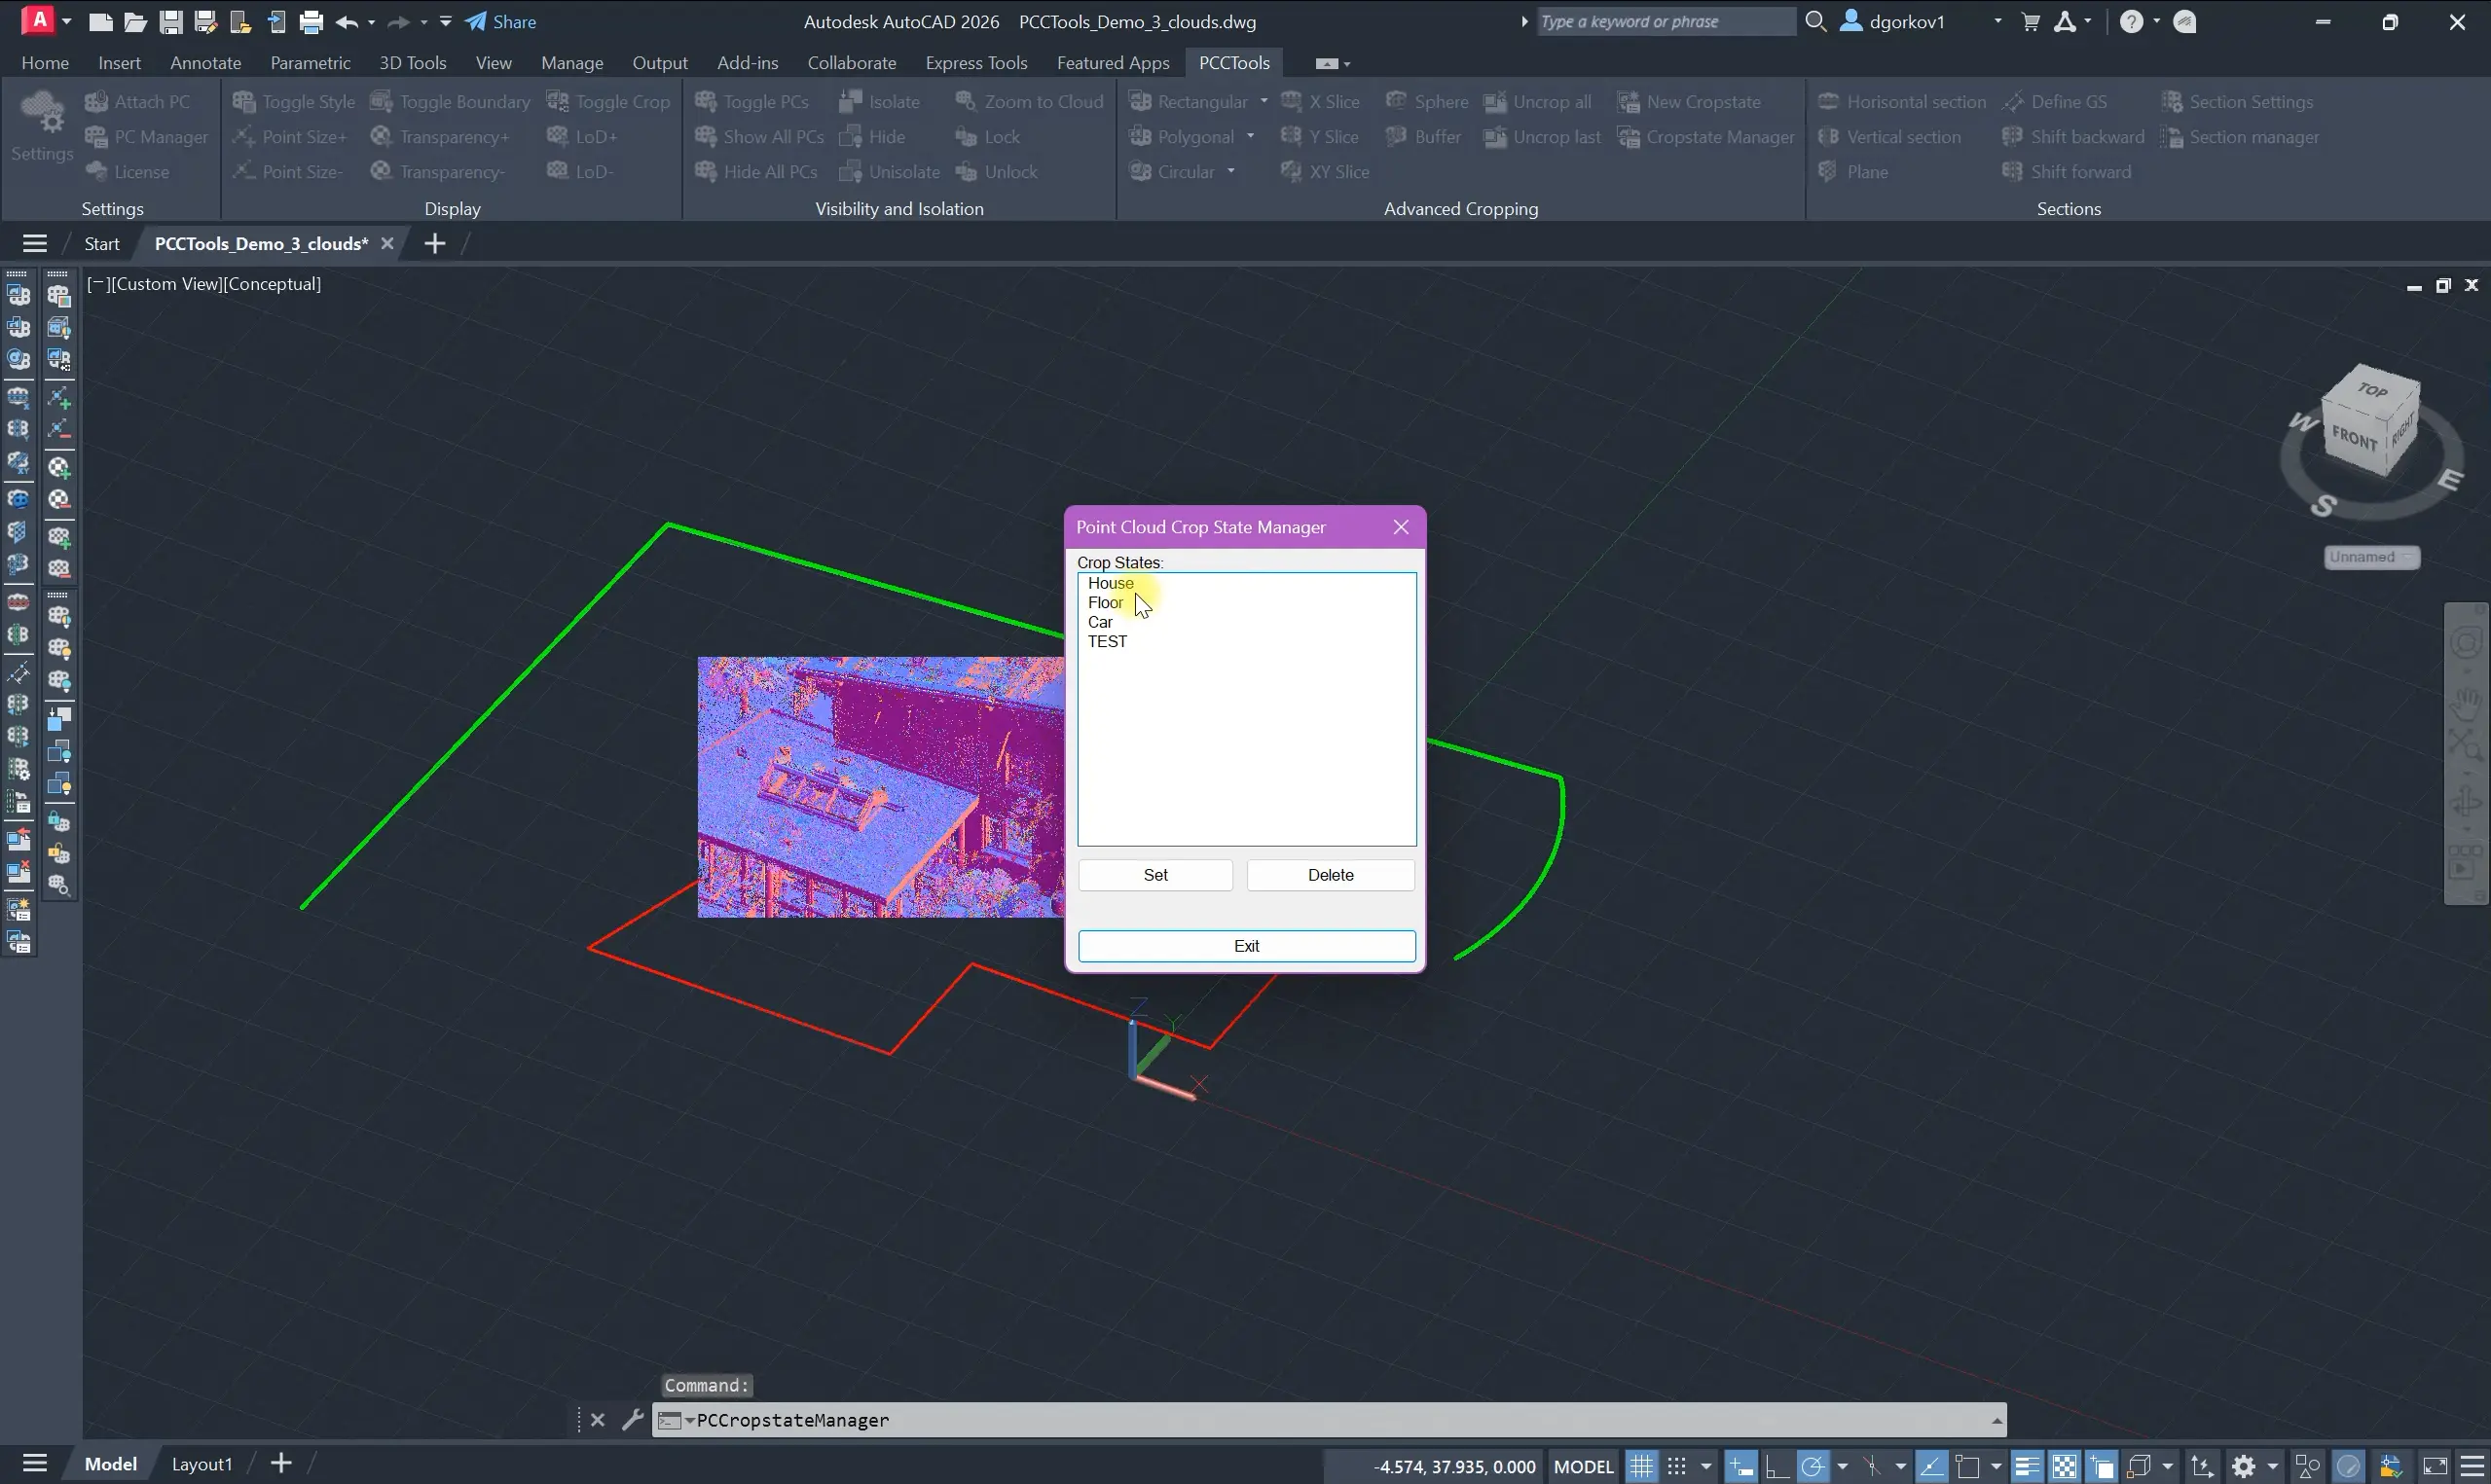Open the Layout1 tab

tap(201, 1464)
